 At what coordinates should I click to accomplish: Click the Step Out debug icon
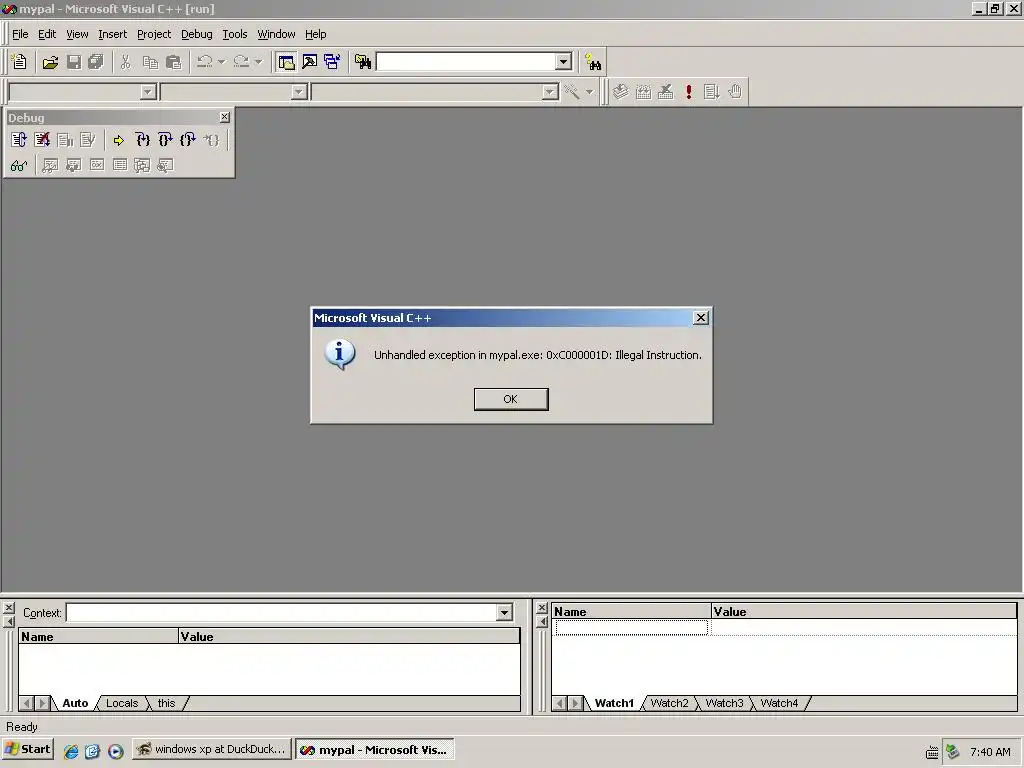[188, 140]
